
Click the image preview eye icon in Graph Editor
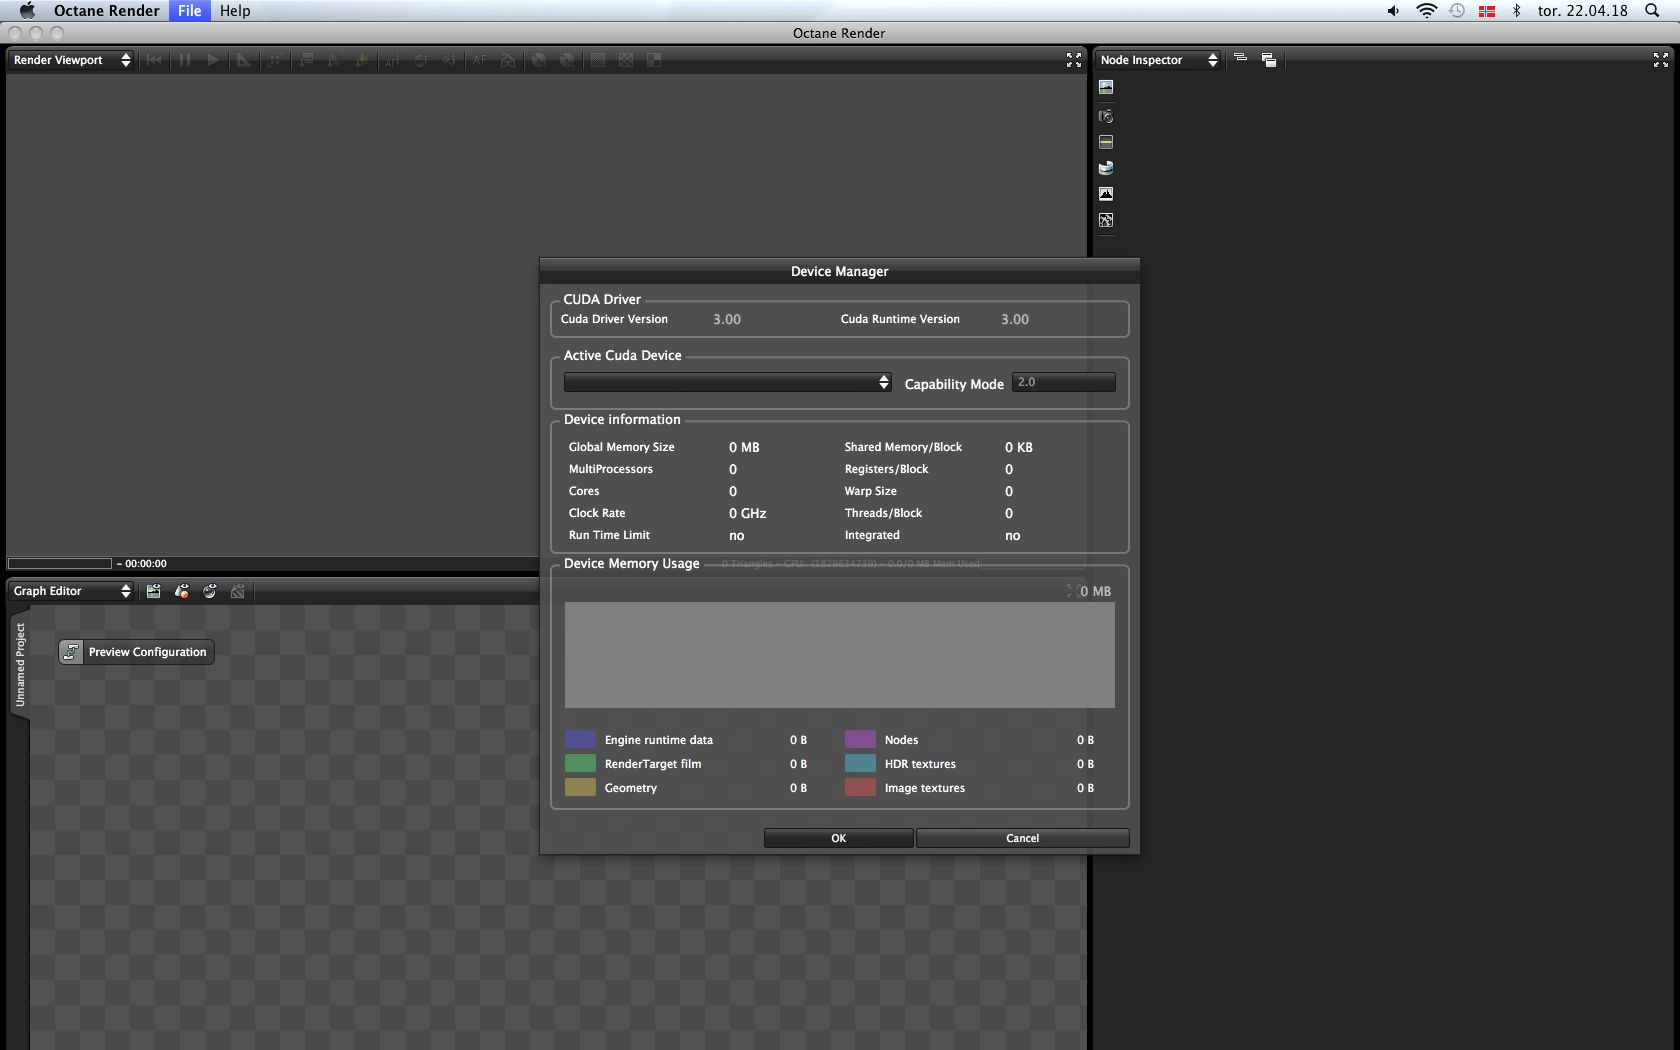153,591
